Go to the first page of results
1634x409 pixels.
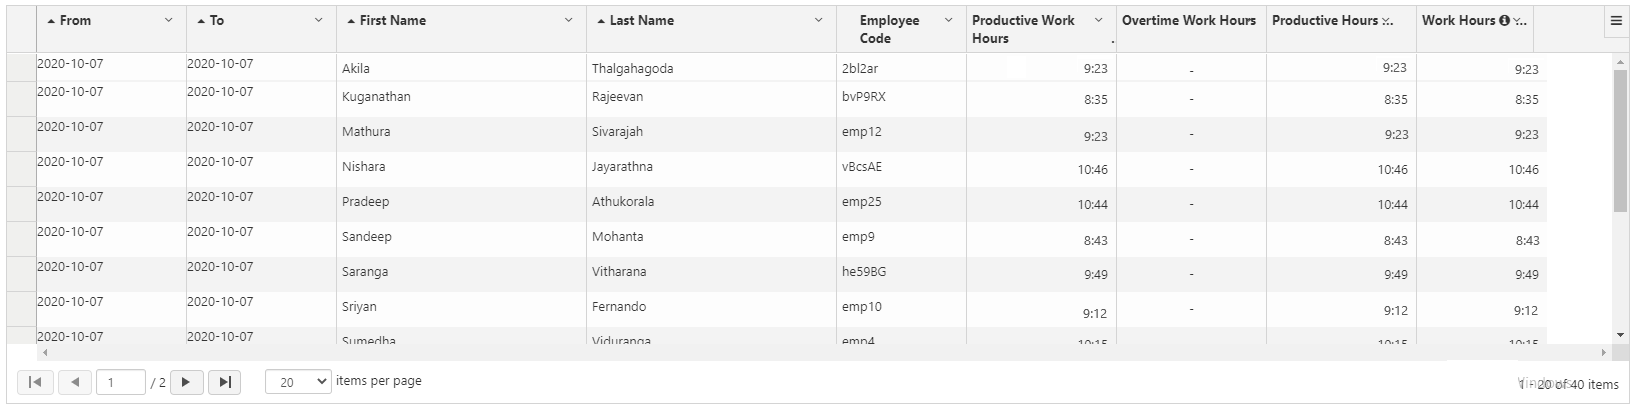35,382
